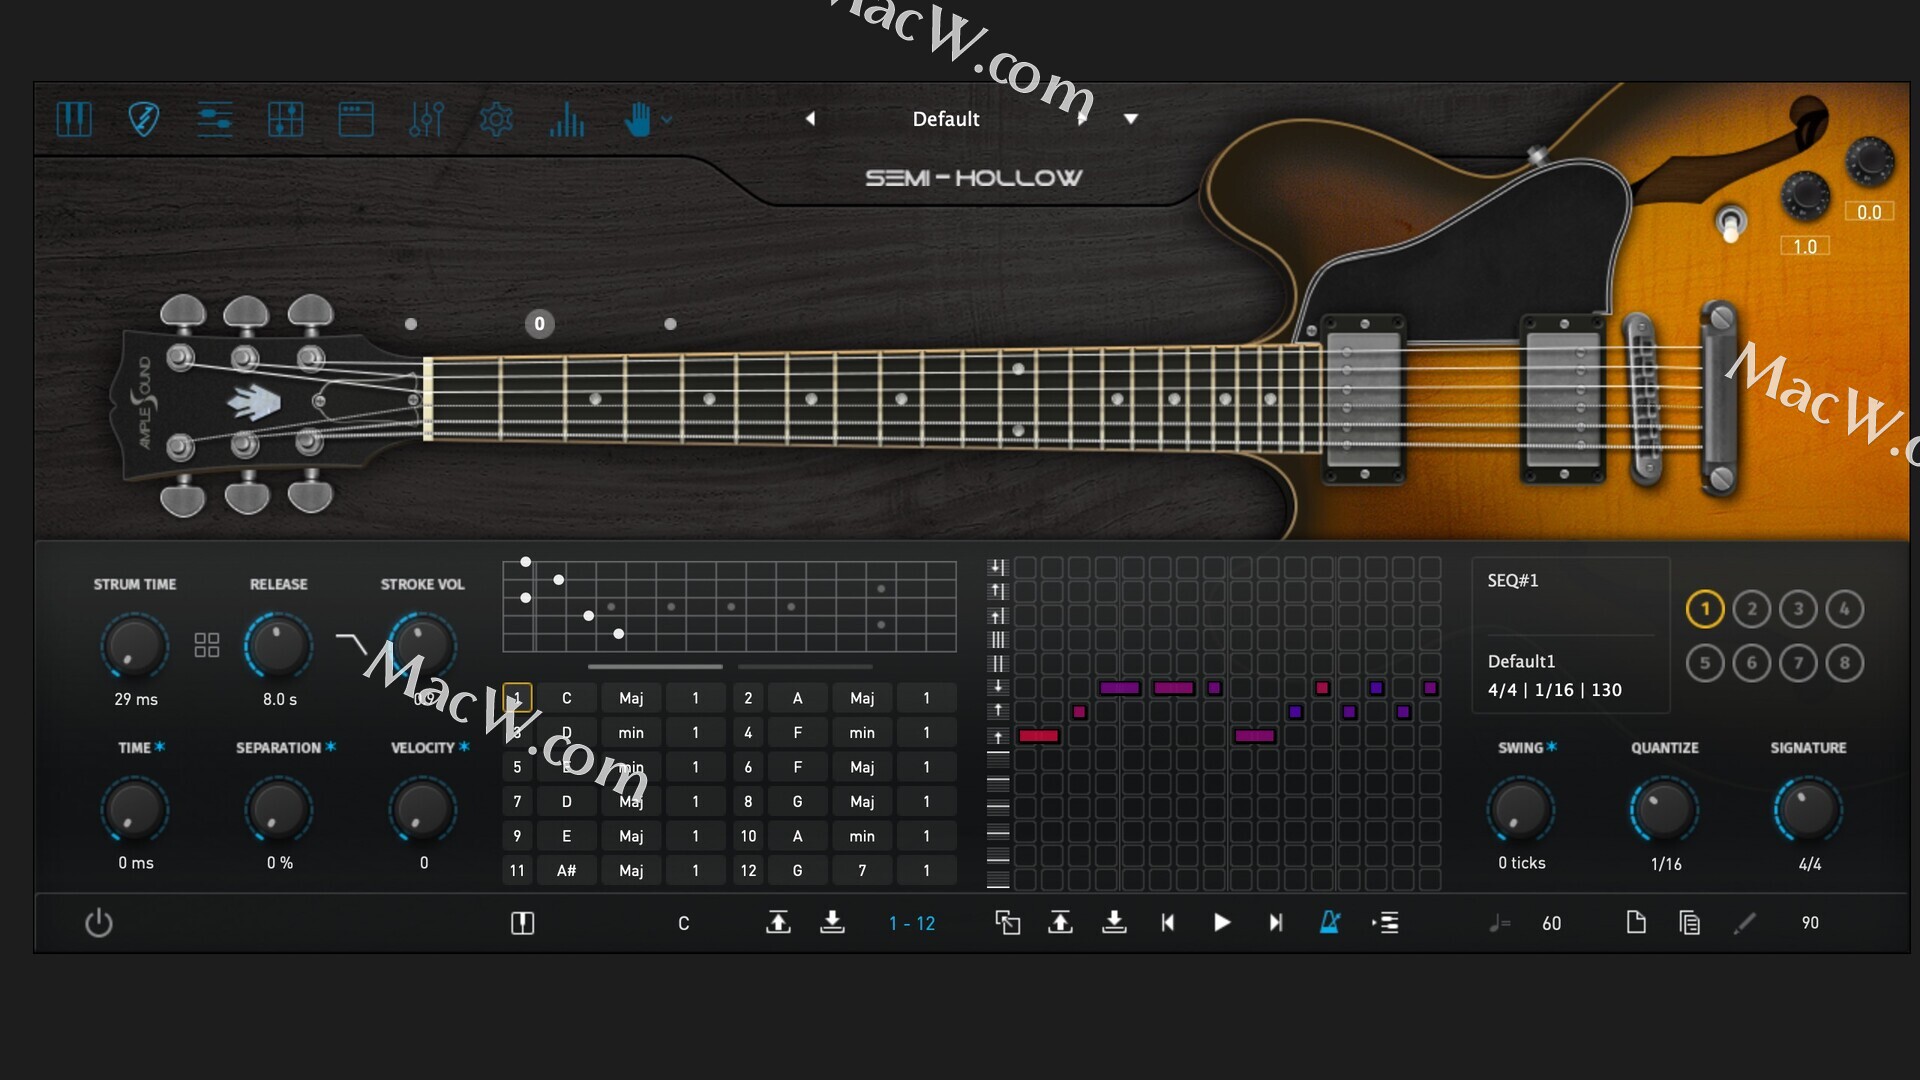Adjust the Swing knob
The height and width of the screenshot is (1080, 1920).
point(1521,809)
